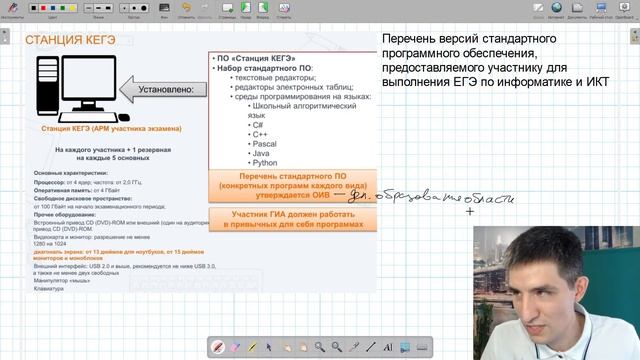Select the arrow Selector tool
Screen dimensions: 640x360
click(269, 347)
